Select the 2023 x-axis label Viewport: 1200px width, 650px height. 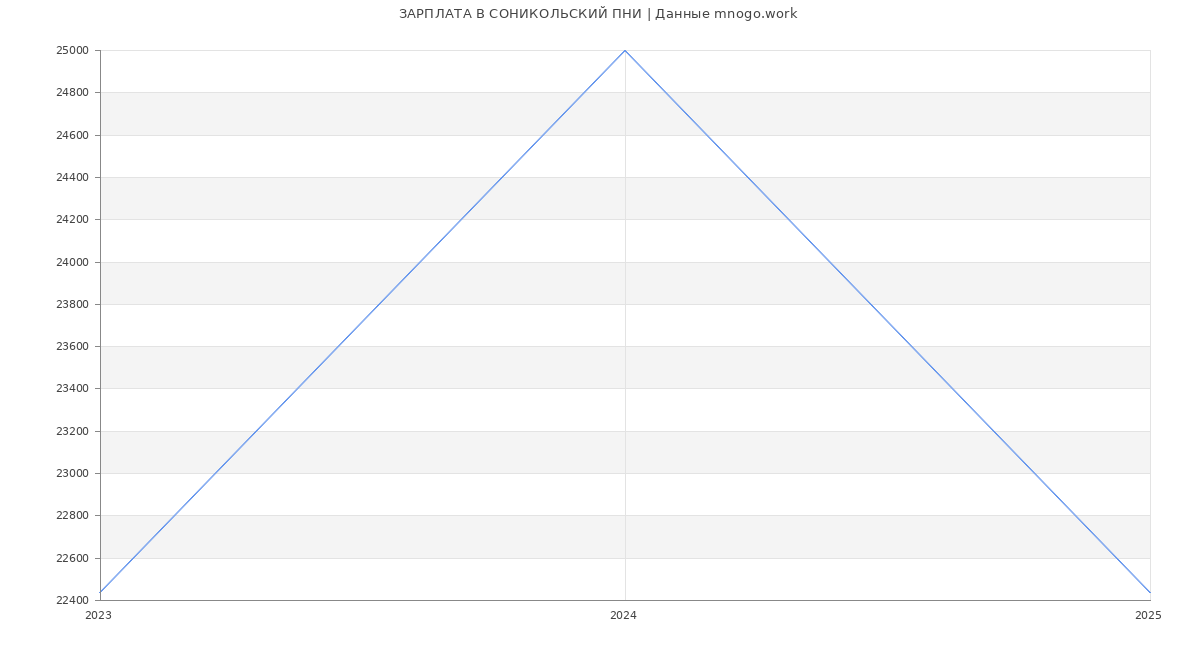pos(99,616)
